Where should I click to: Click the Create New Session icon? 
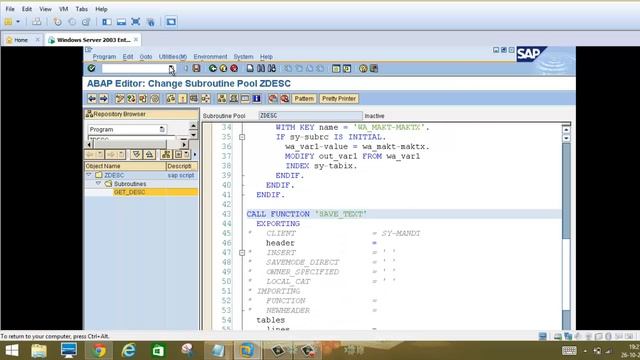pyautogui.click(x=336, y=69)
